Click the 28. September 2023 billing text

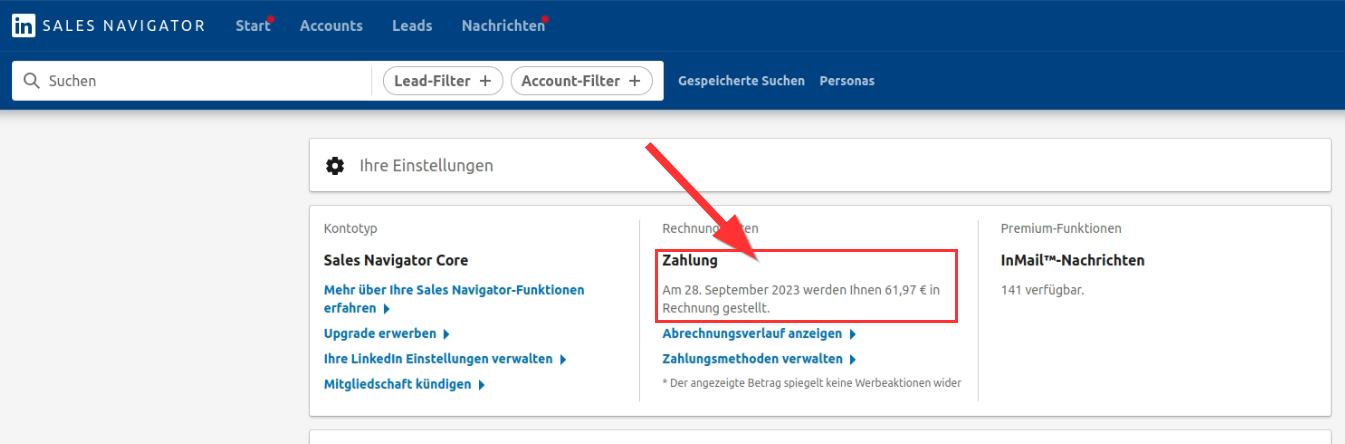[802, 299]
